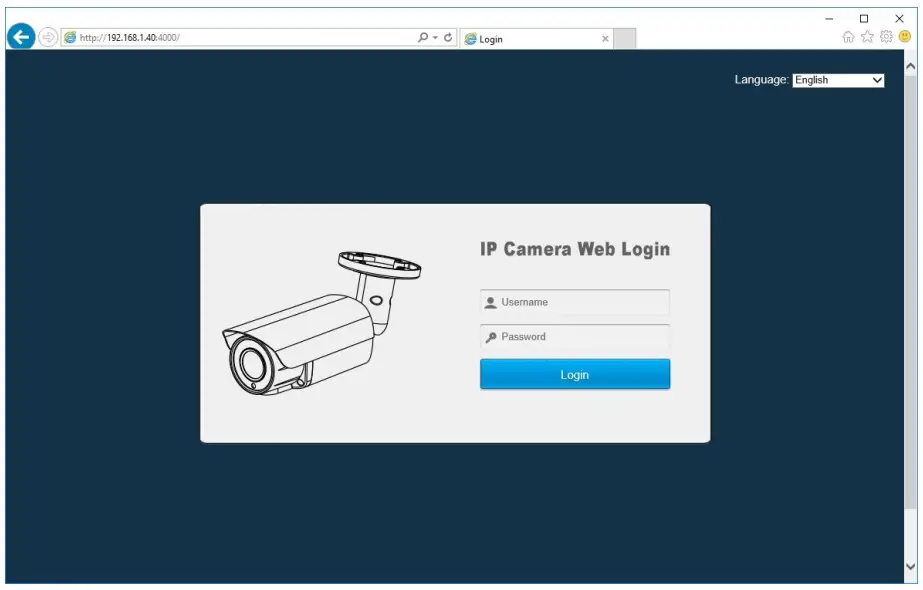Click the 'IP Camera Web Login' heading

pos(575,249)
